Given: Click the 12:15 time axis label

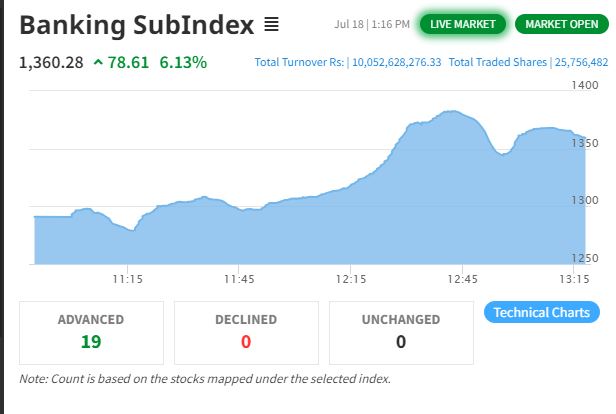Looking at the screenshot, I should [x=351, y=279].
